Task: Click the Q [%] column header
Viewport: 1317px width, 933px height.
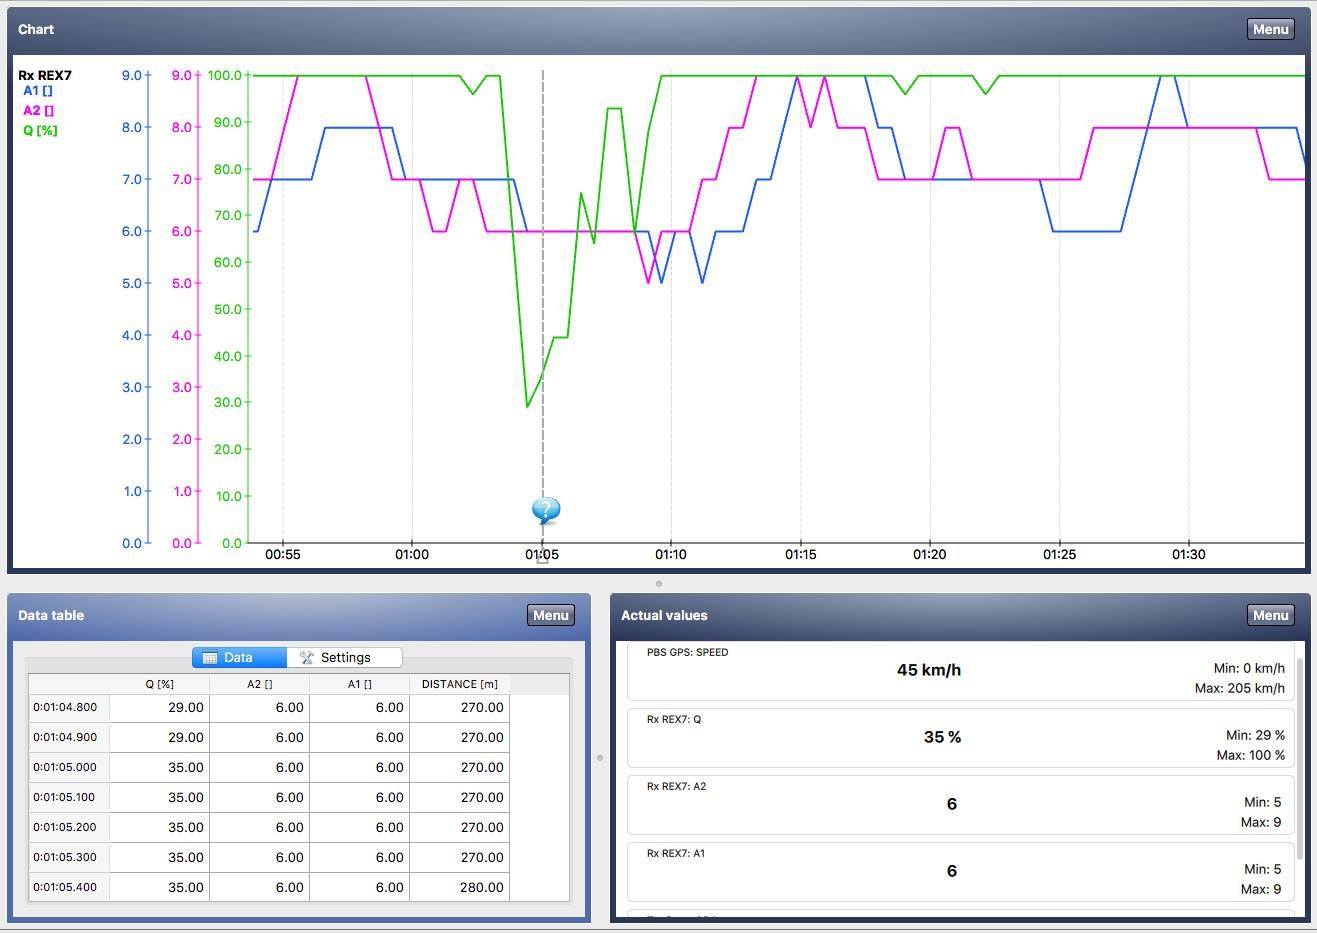Action: [159, 684]
